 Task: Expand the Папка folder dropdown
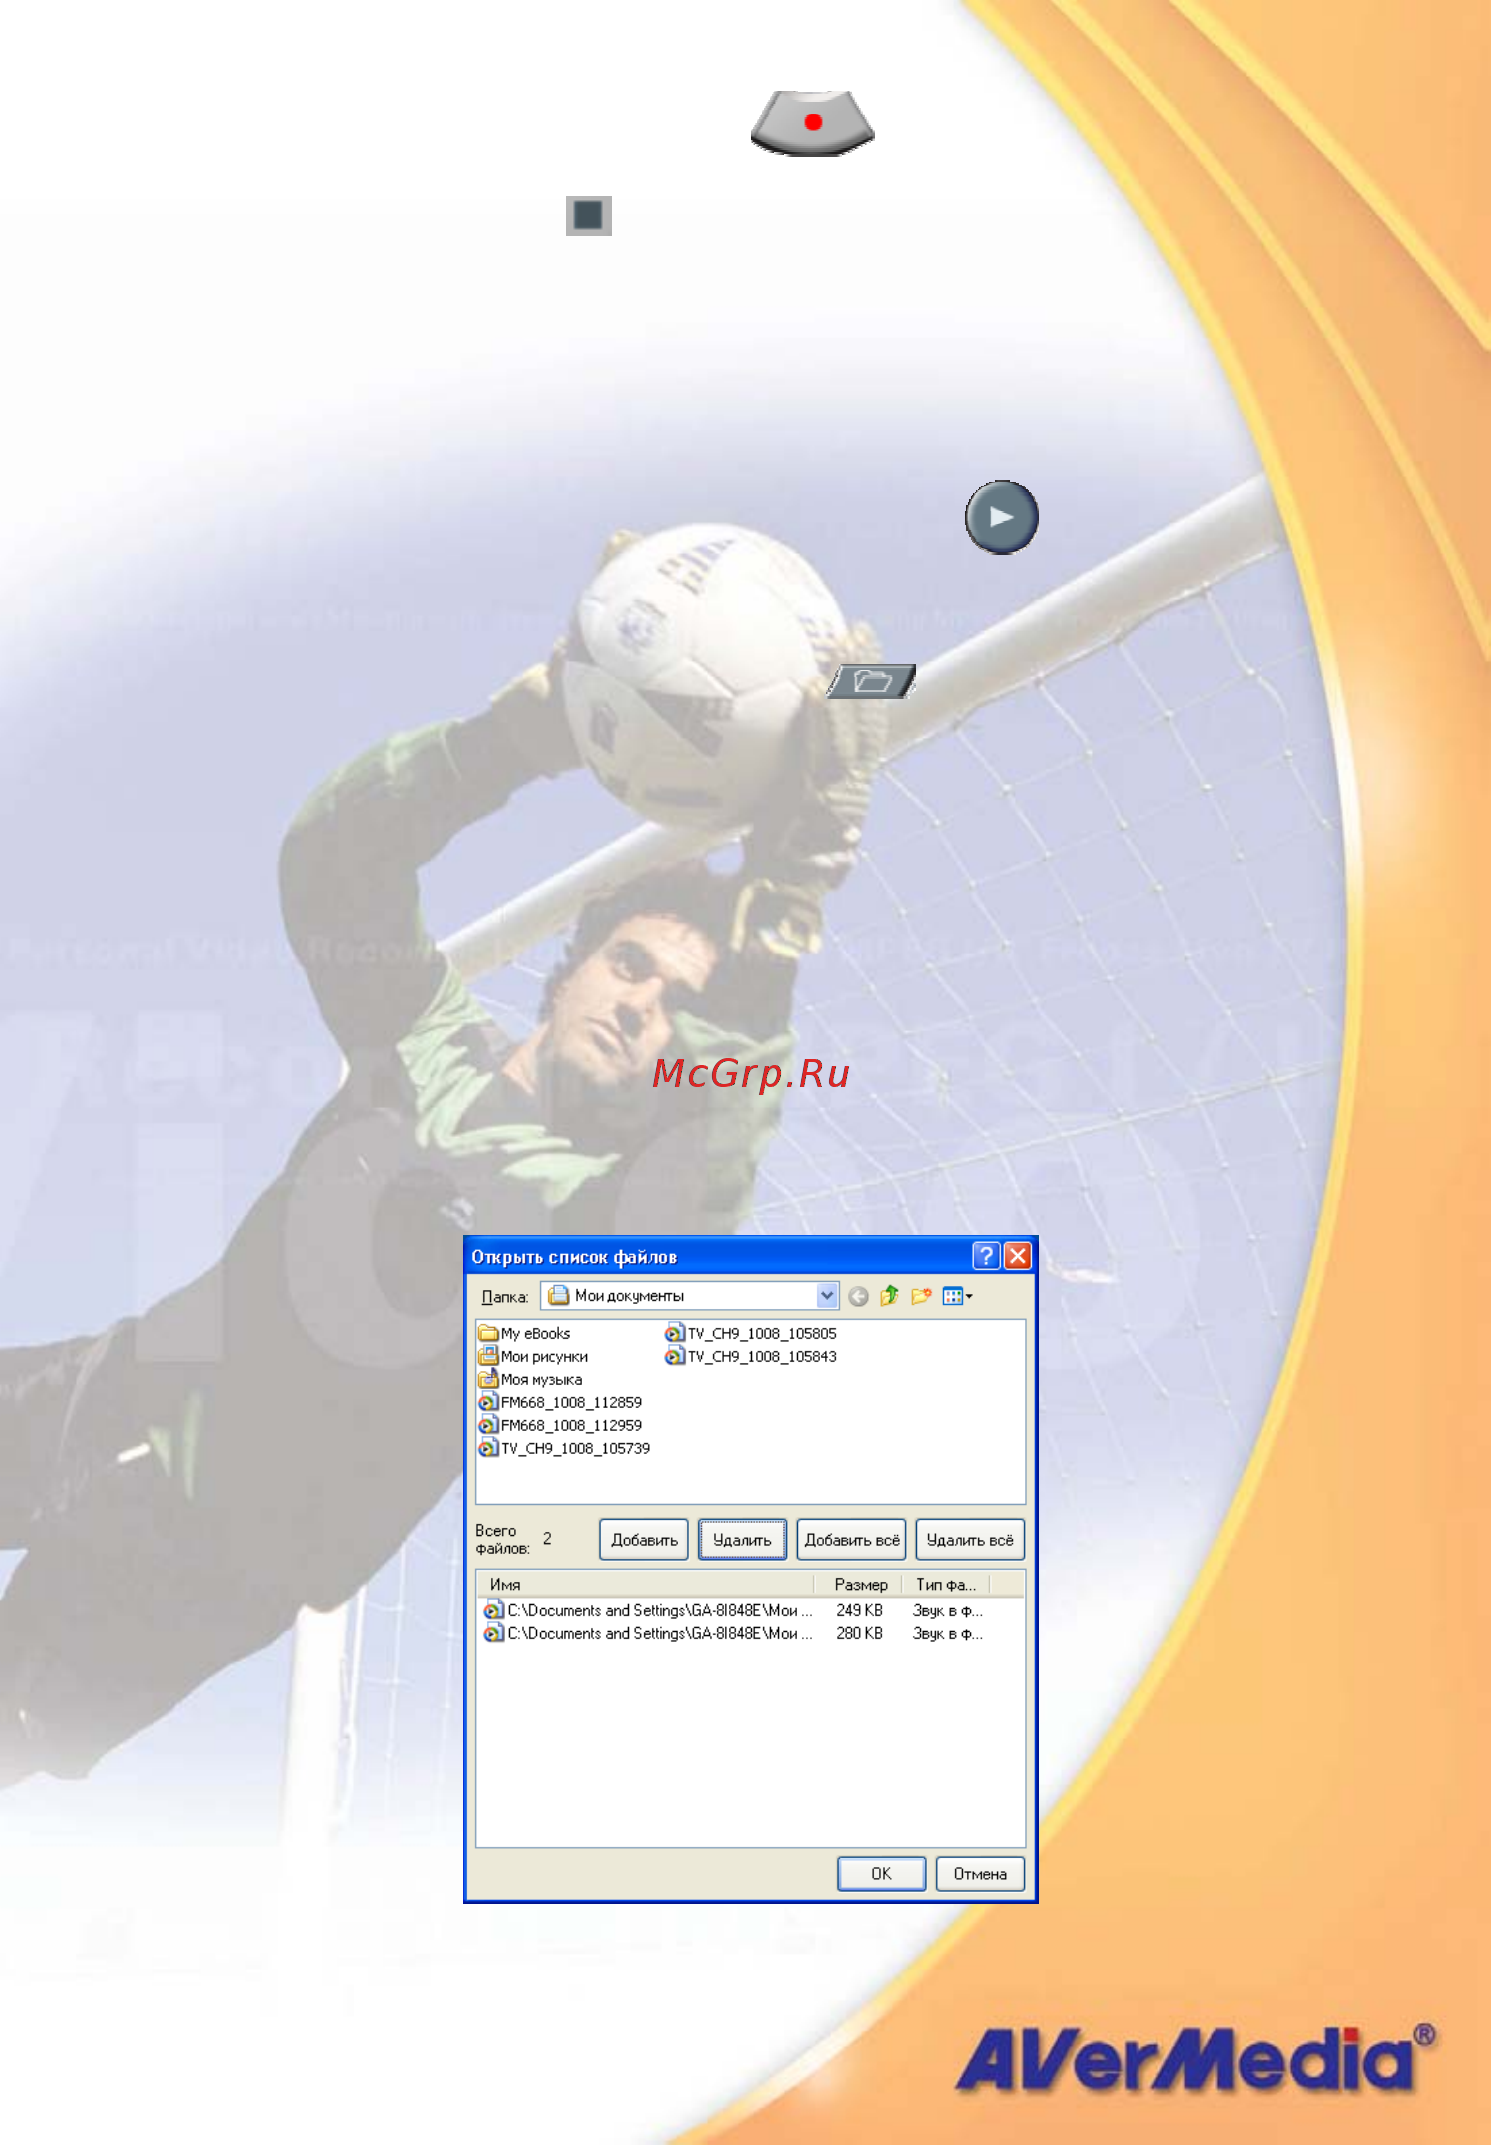827,1296
